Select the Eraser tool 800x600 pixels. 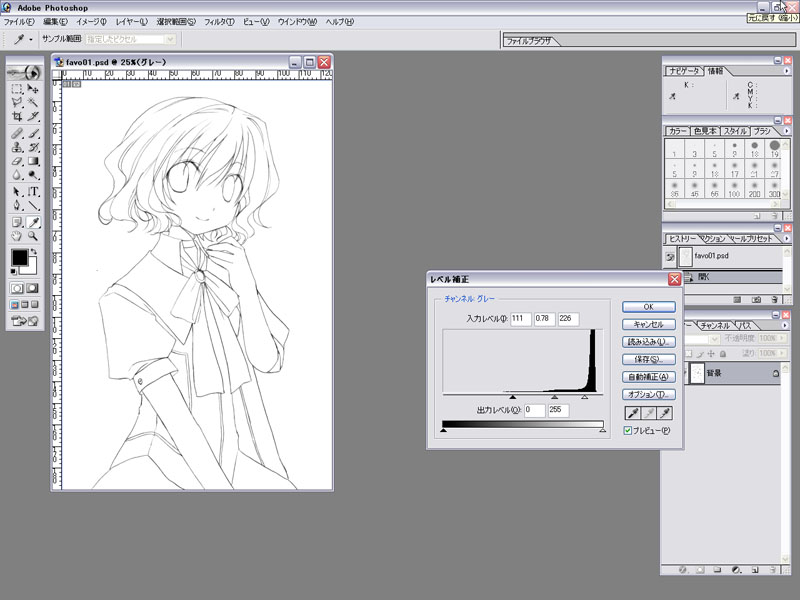[17, 161]
